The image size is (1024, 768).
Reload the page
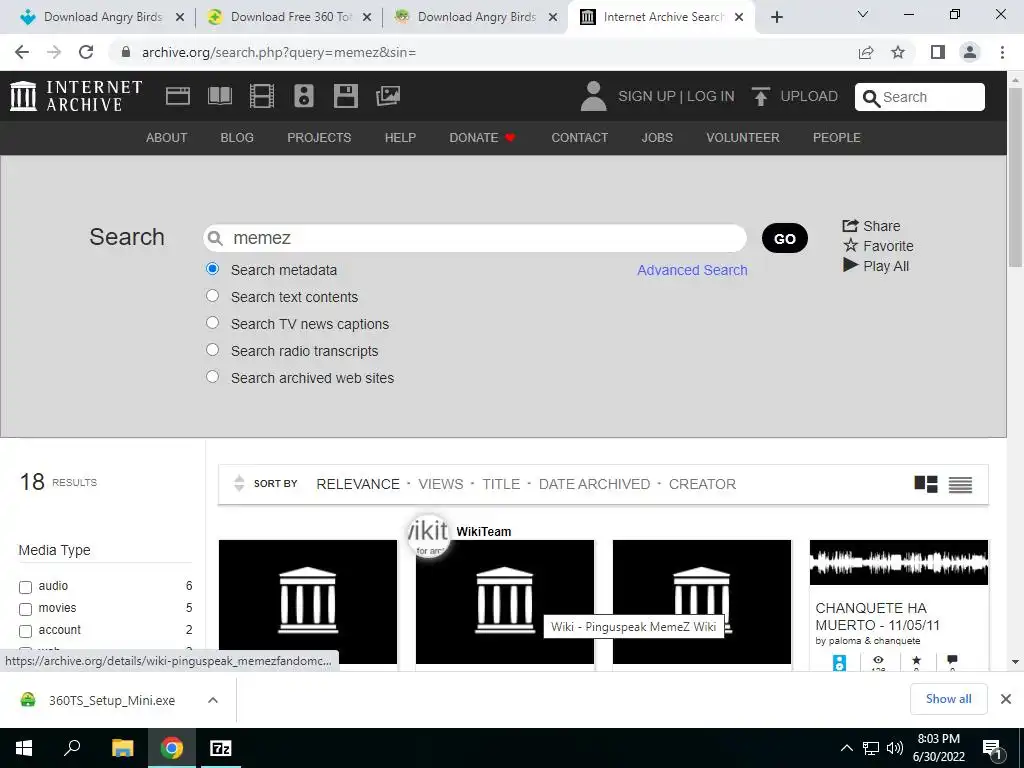click(86, 52)
